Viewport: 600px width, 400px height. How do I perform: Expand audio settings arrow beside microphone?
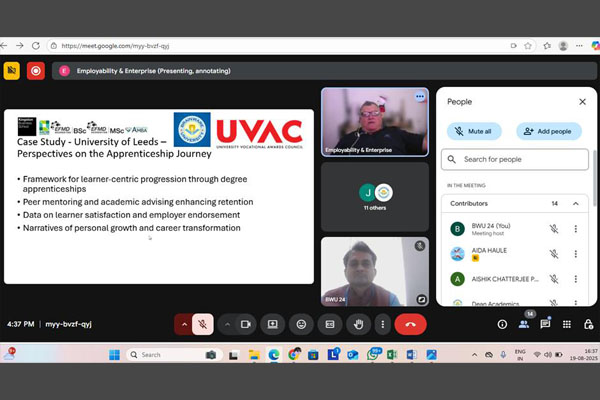coord(184,324)
